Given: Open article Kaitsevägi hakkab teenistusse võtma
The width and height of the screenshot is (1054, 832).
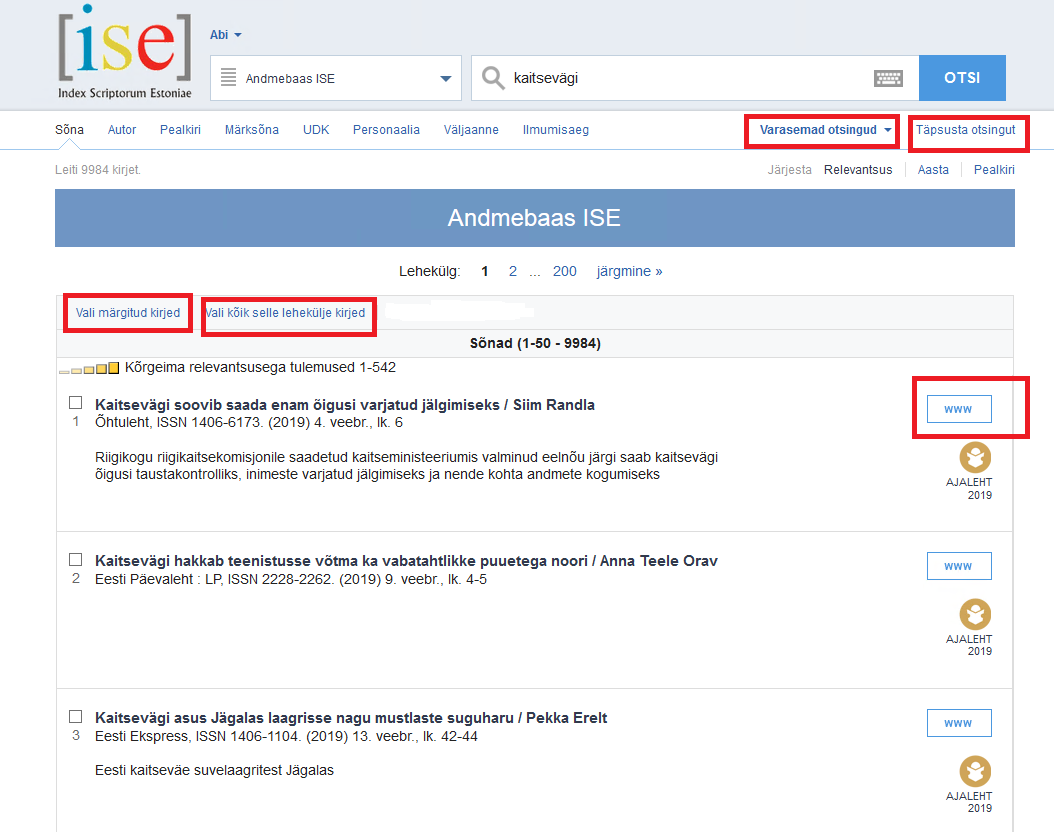Looking at the screenshot, I should (x=406, y=561).
